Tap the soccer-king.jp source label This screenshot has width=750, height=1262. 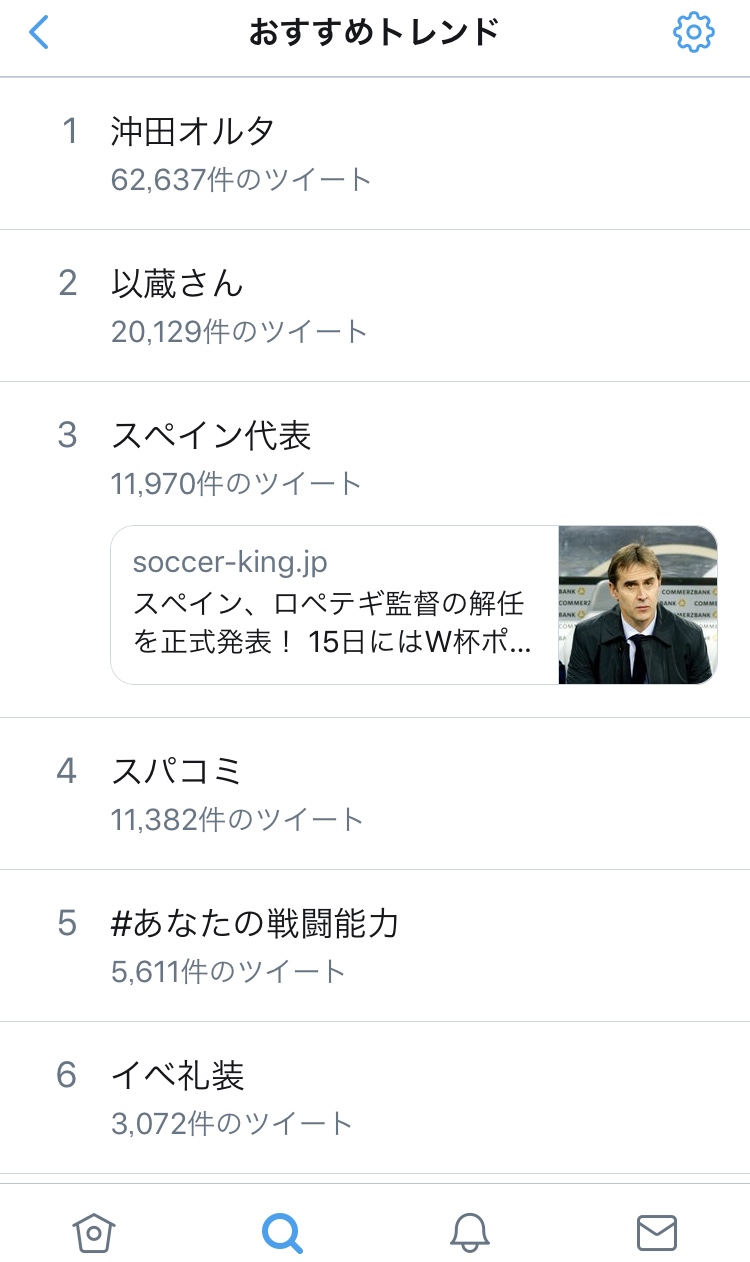(230, 563)
